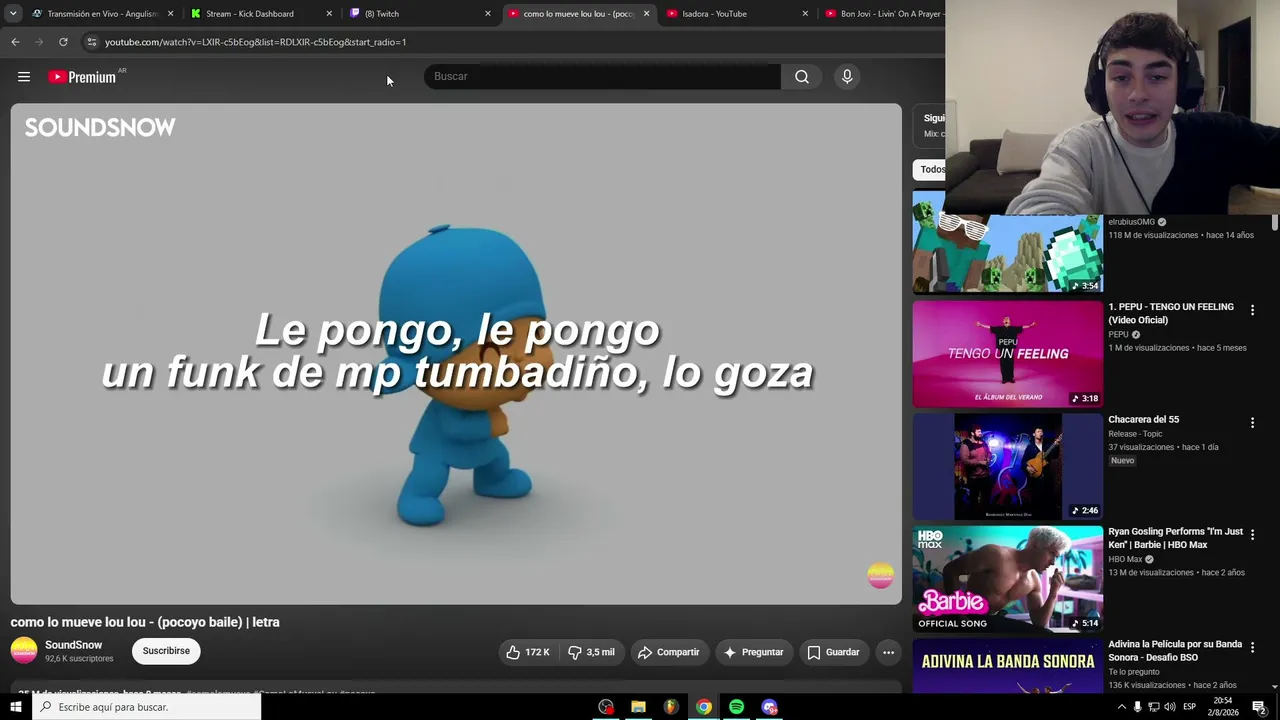The image size is (1280, 720).
Task: Click SoundSnow watermark icon in video corner
Action: pyautogui.click(x=880, y=575)
